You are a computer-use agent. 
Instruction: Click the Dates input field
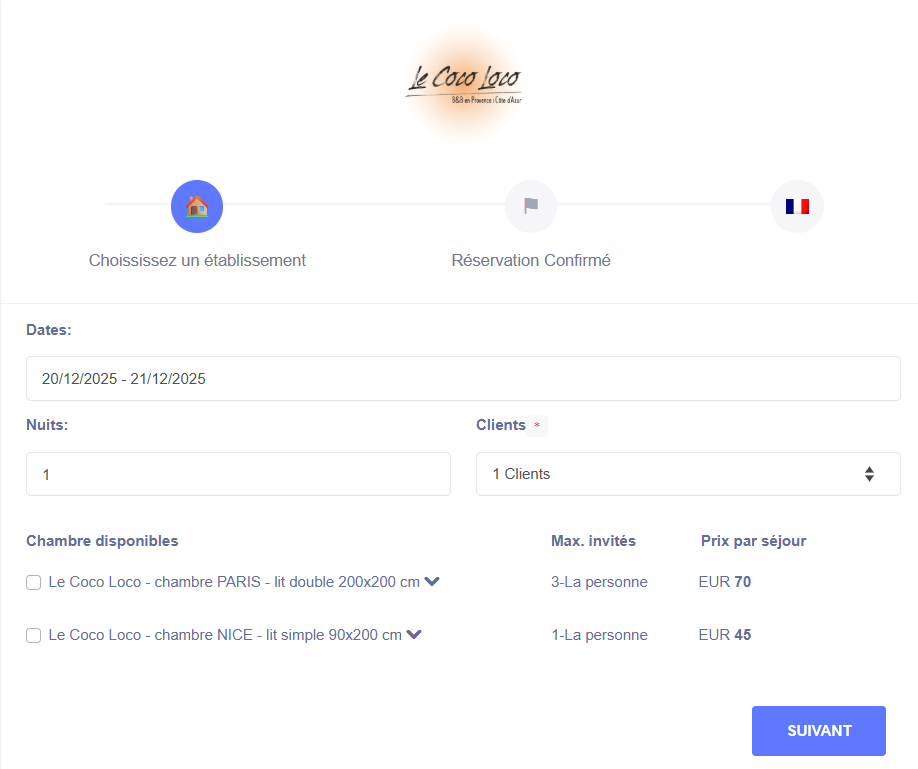click(x=463, y=379)
